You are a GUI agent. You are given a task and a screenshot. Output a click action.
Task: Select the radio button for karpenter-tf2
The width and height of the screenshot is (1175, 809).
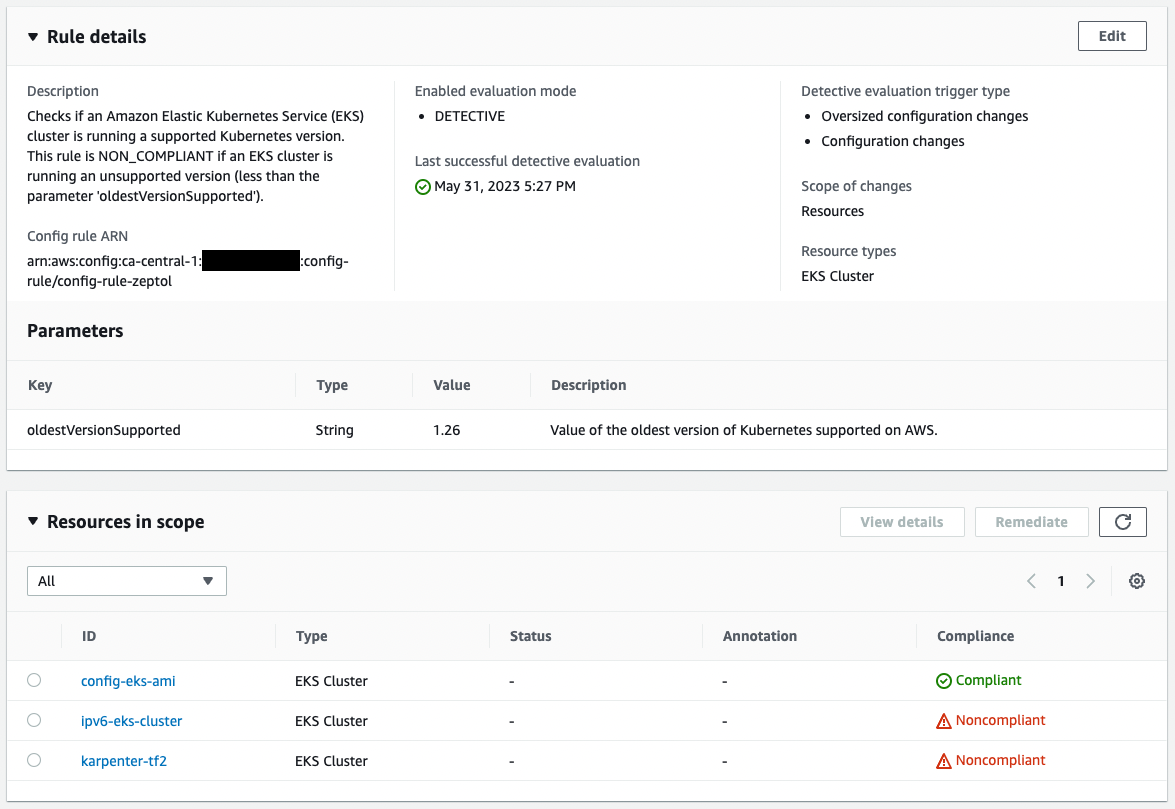34,760
